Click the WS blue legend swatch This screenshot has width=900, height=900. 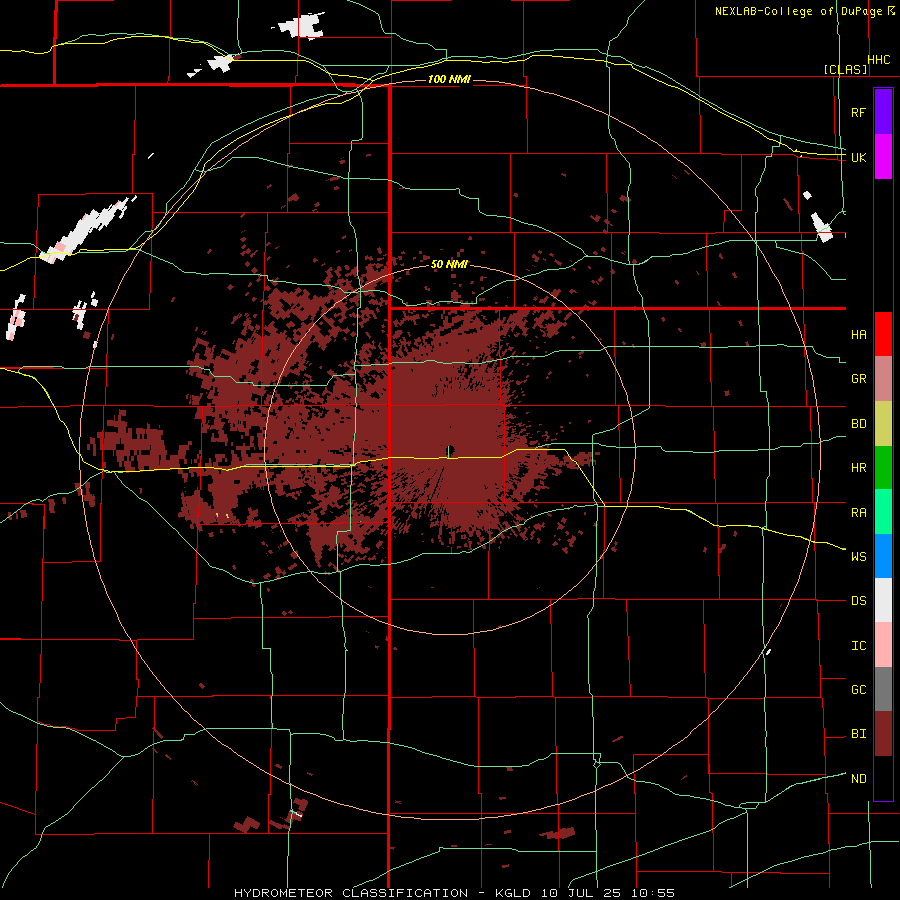pos(883,556)
